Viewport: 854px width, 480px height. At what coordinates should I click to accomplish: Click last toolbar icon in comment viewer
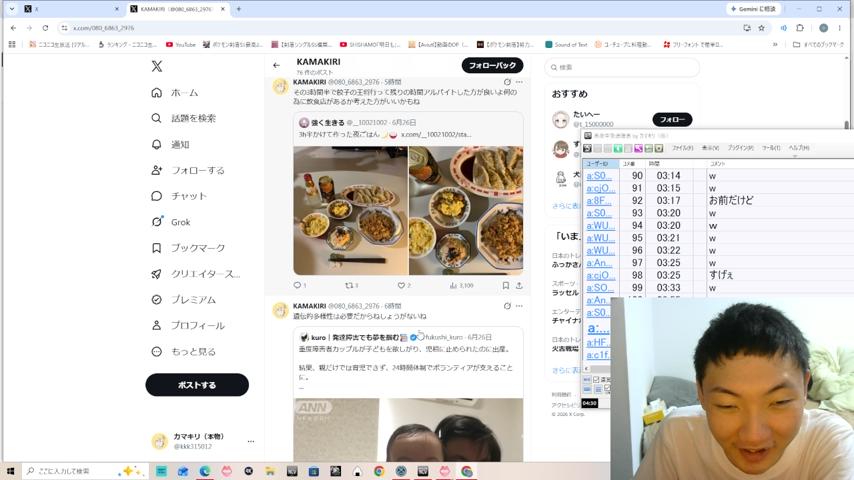[x=658, y=148]
